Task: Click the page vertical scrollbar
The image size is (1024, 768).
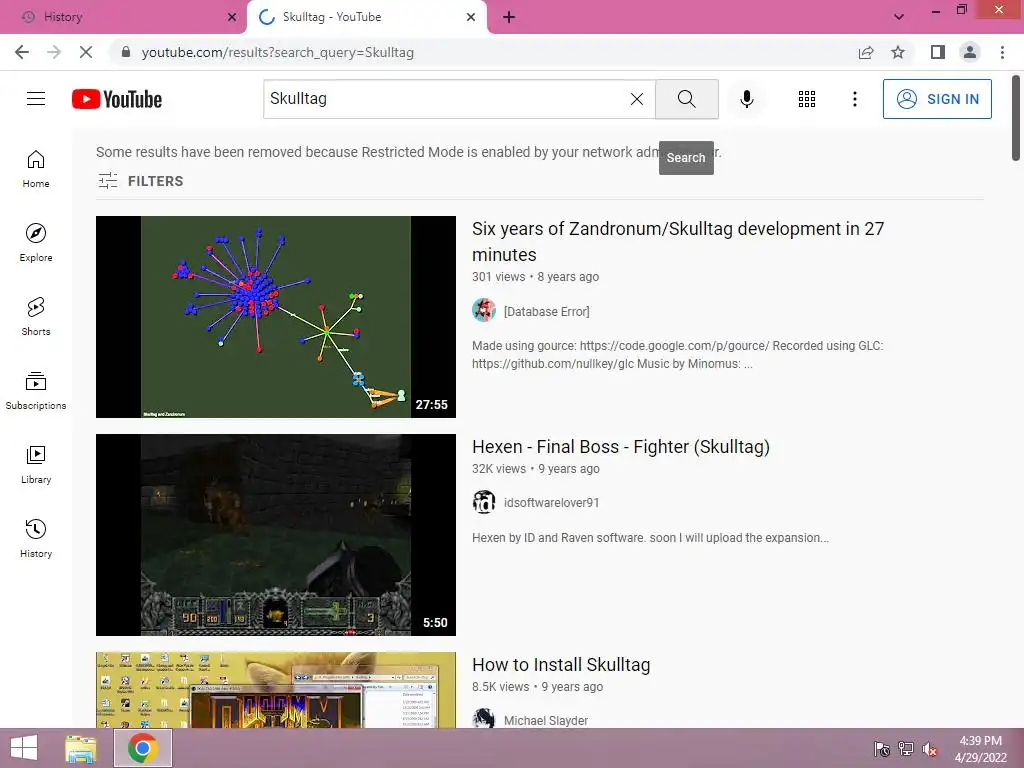Action: pos(1016,119)
